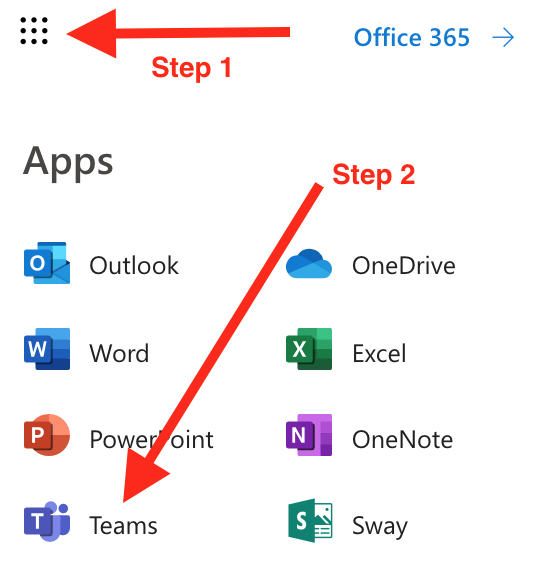Launch the PowerPoint app icon
The image size is (548, 580).
click(x=47, y=435)
